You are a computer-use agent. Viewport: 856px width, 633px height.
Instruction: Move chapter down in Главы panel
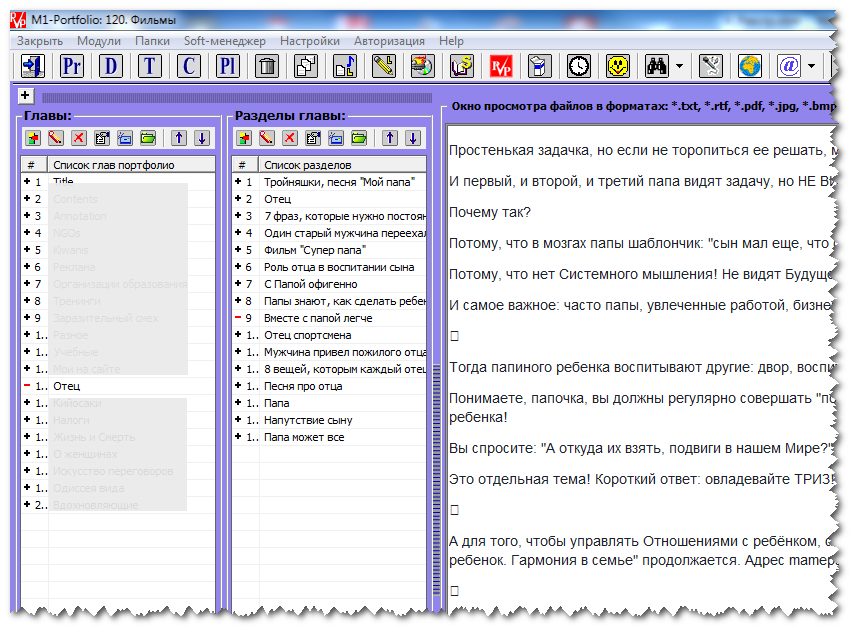pos(202,138)
